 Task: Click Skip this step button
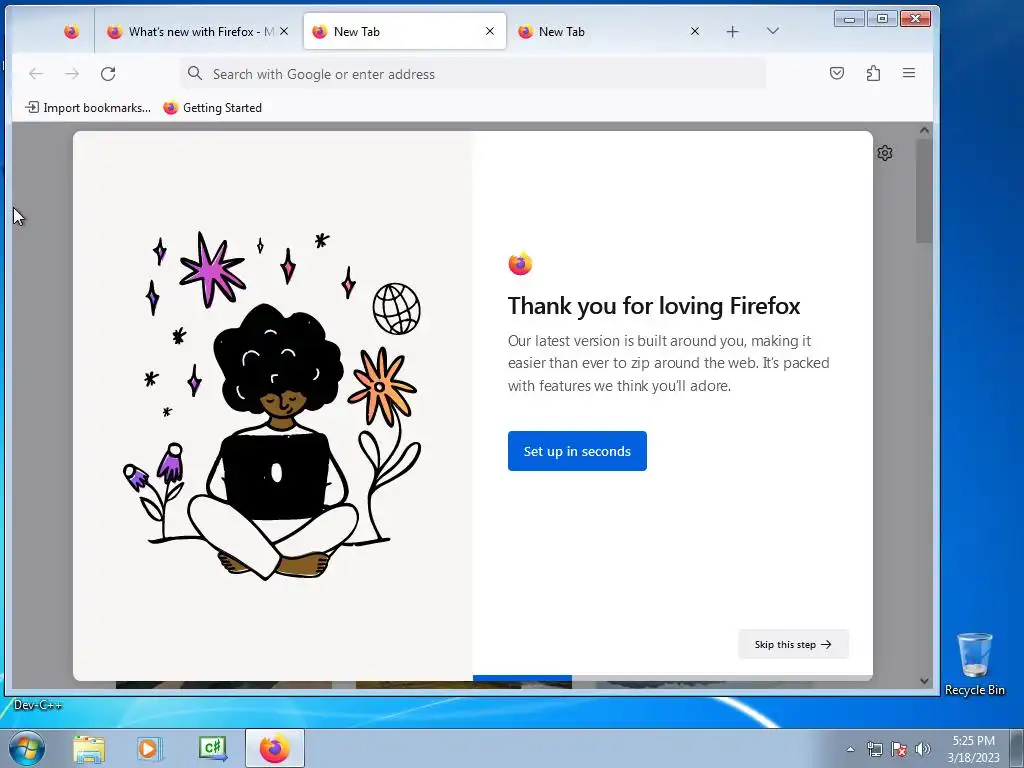793,644
